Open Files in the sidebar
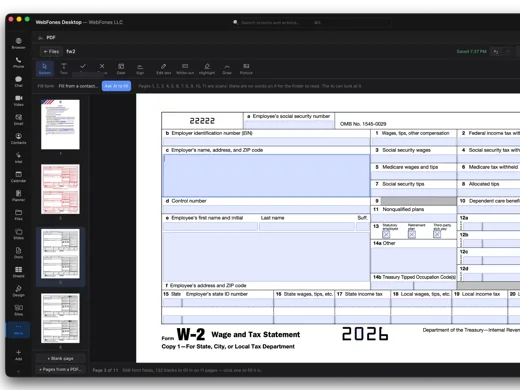 tap(18, 215)
